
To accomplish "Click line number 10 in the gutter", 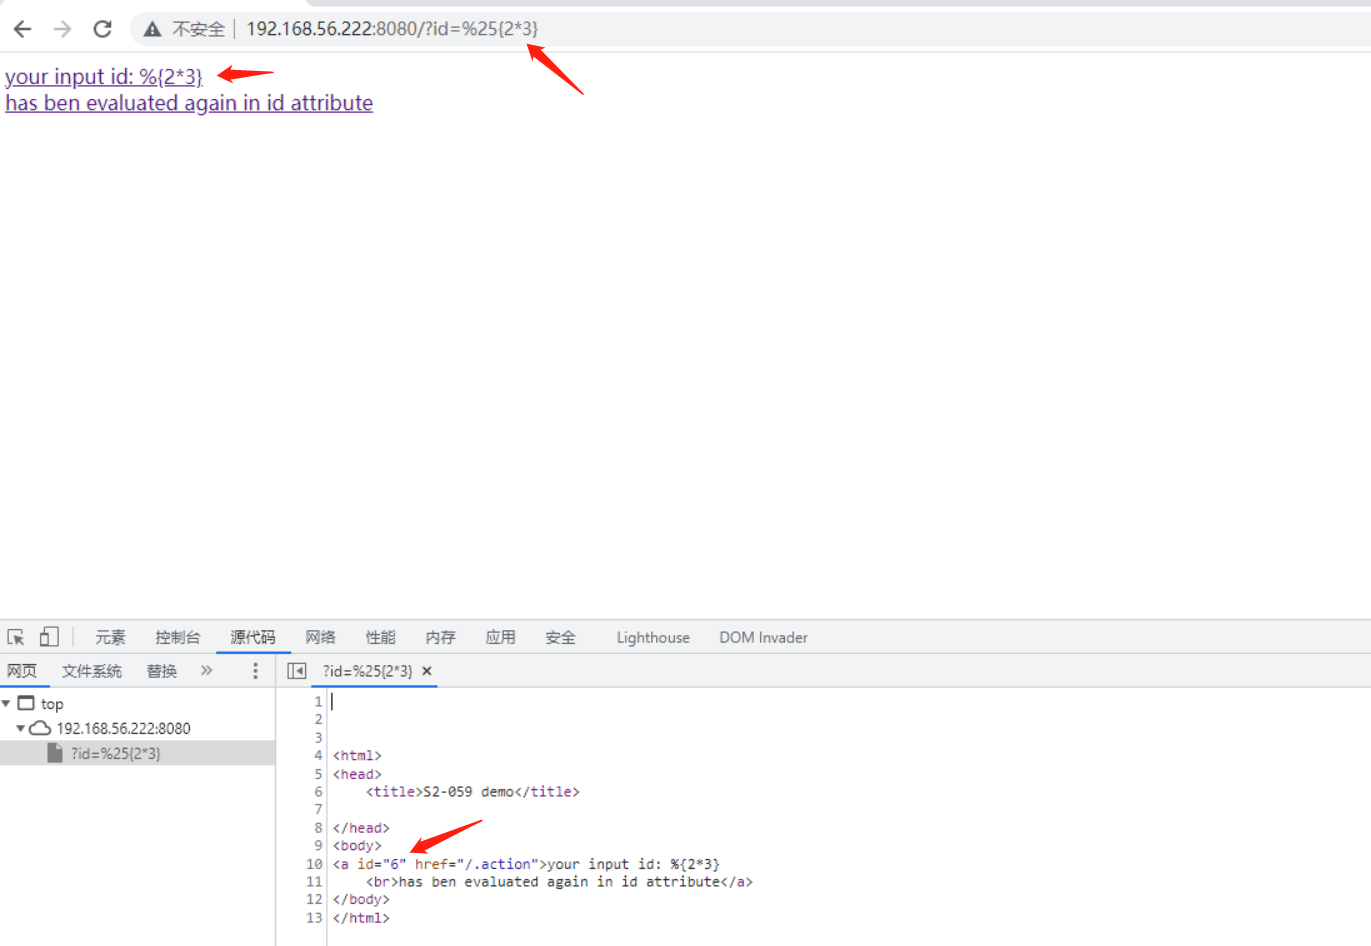I will point(314,864).
